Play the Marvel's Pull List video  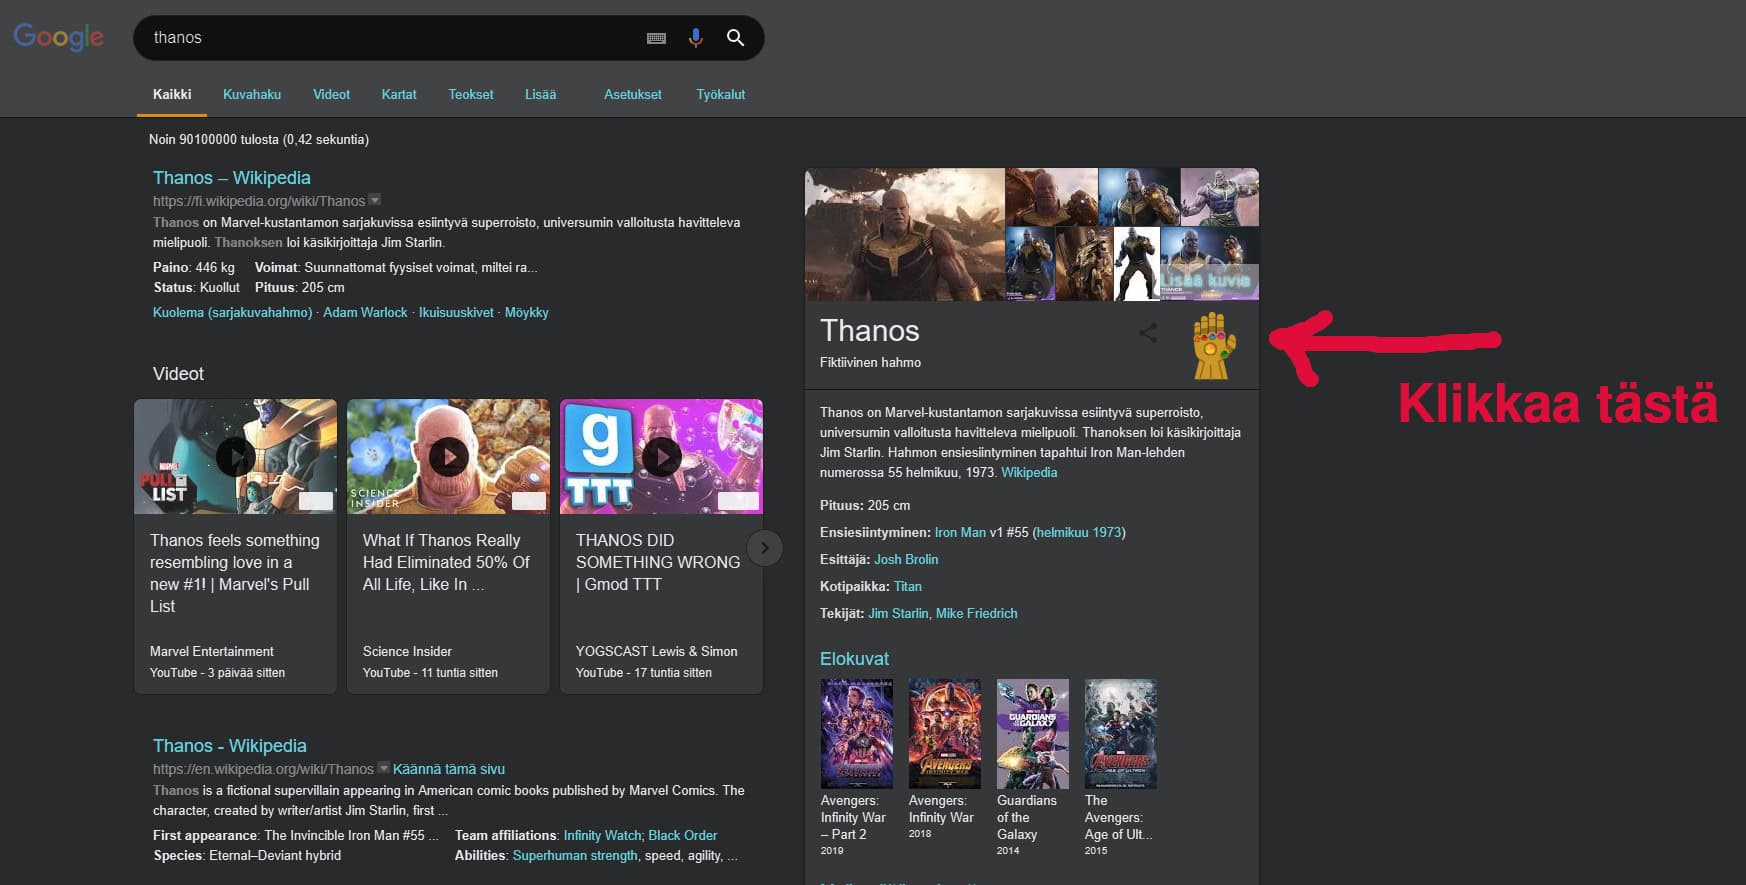coord(235,457)
